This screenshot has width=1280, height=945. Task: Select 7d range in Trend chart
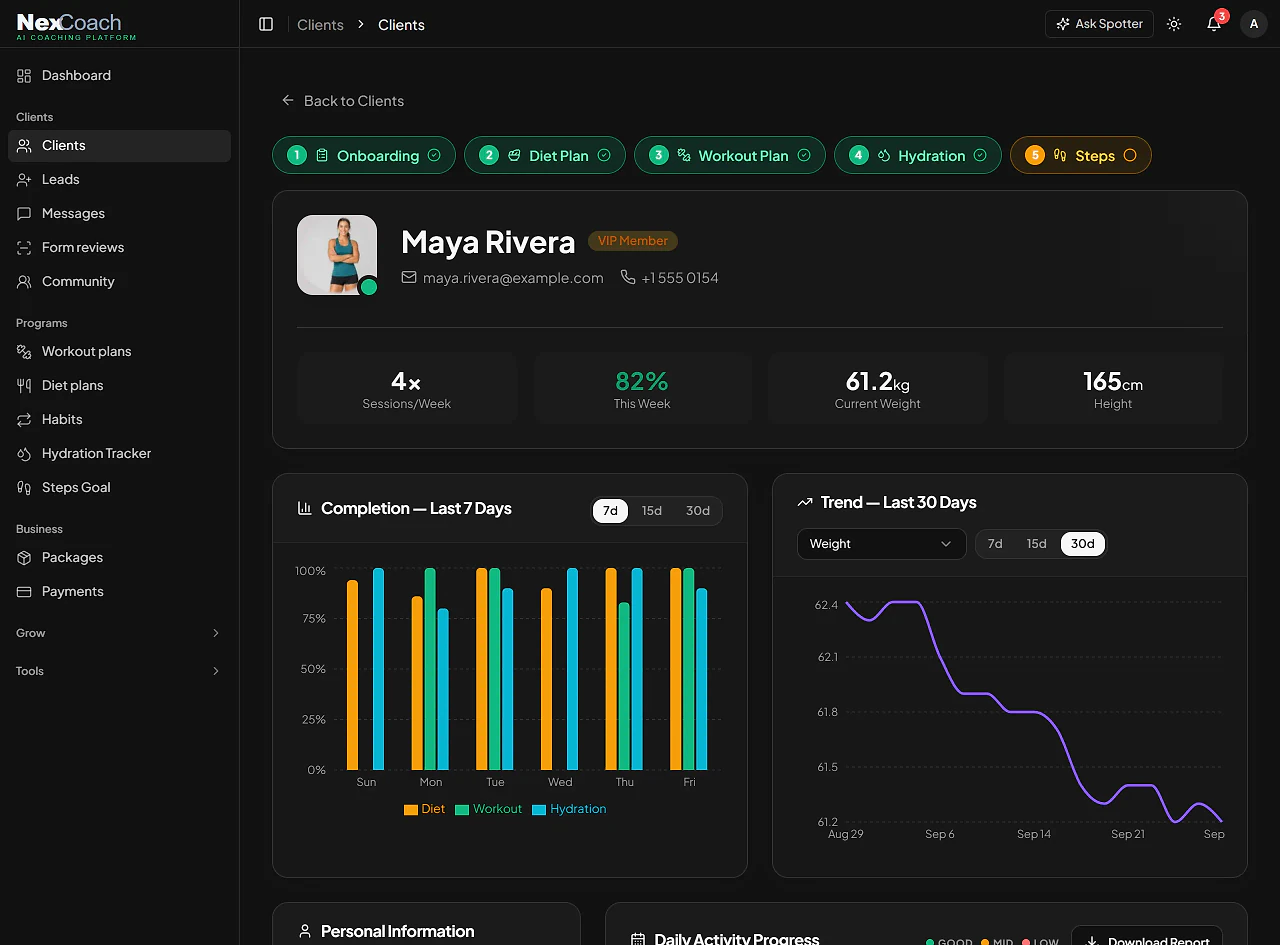(x=995, y=544)
